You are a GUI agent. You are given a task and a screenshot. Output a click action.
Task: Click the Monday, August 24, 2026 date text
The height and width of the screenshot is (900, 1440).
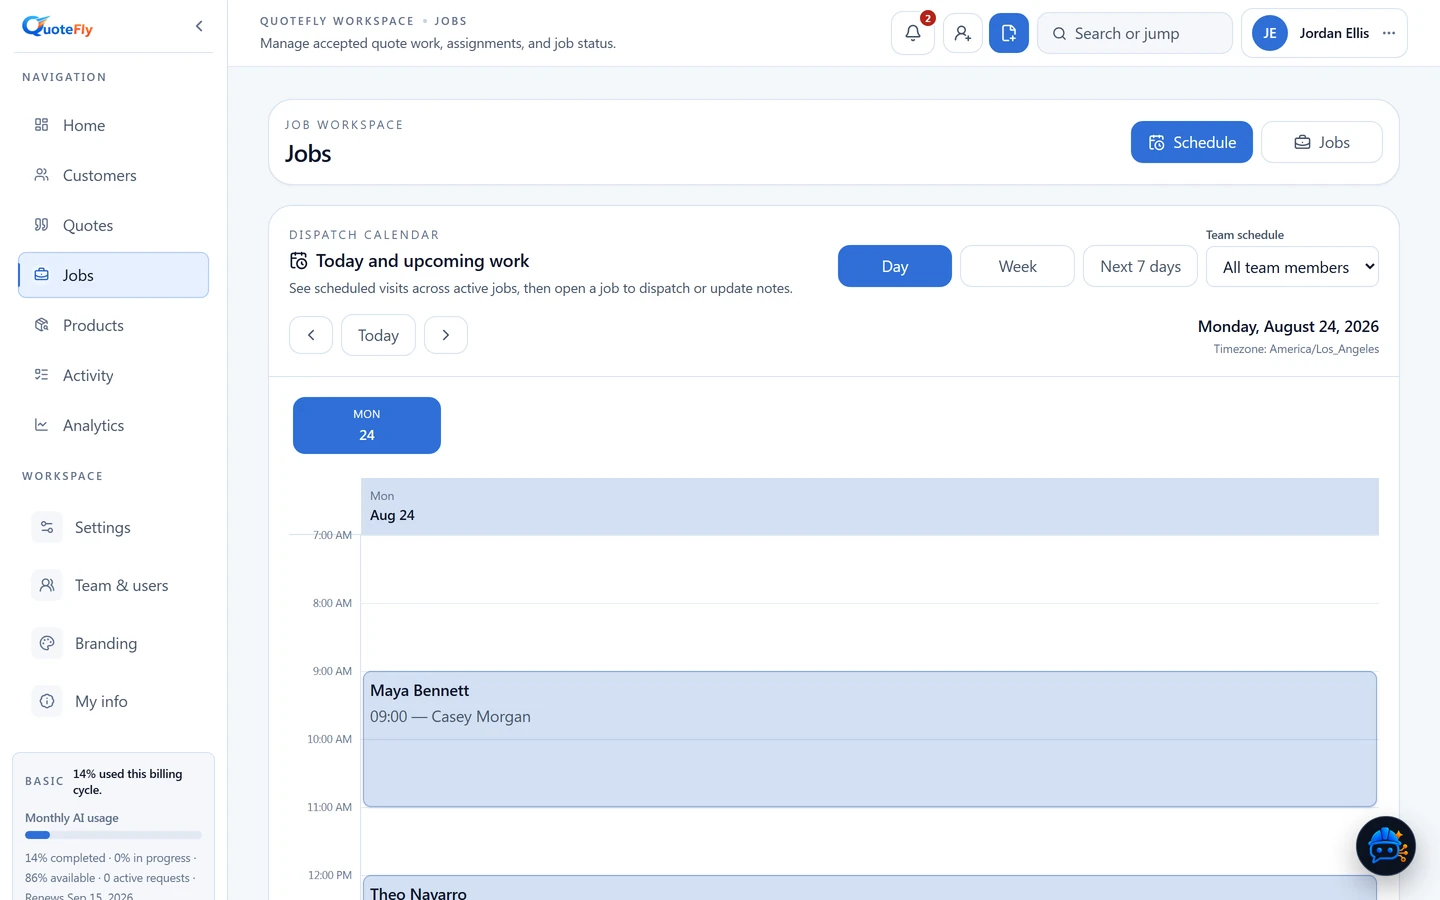(x=1288, y=326)
